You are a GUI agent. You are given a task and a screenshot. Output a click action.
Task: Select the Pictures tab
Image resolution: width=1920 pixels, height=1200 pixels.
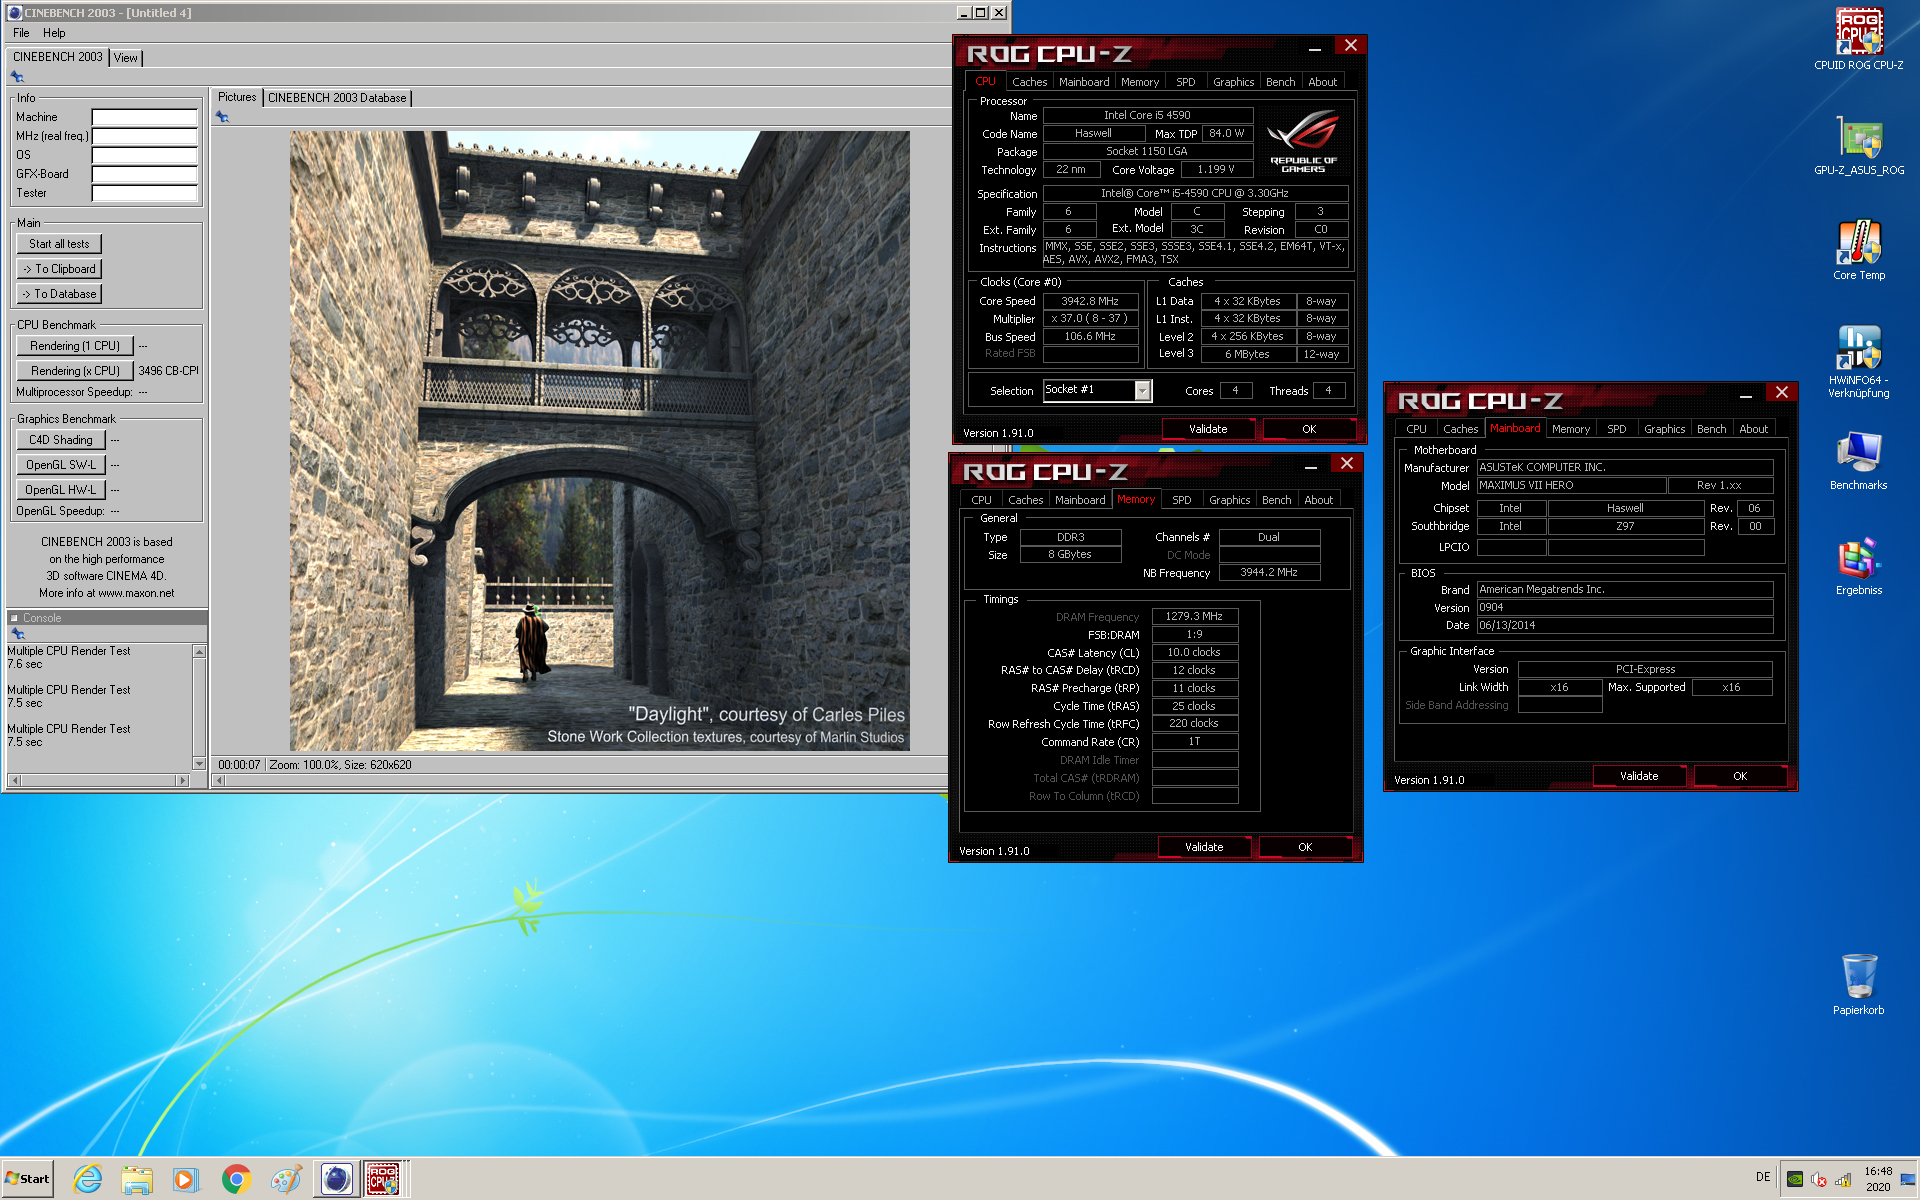coord(237,97)
